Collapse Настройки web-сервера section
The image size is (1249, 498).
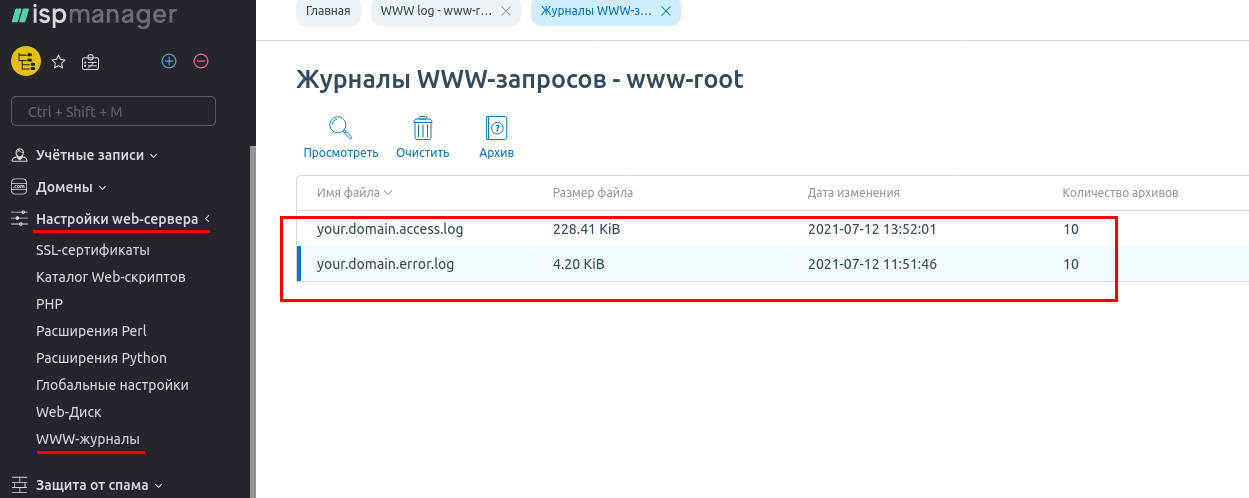click(122, 219)
